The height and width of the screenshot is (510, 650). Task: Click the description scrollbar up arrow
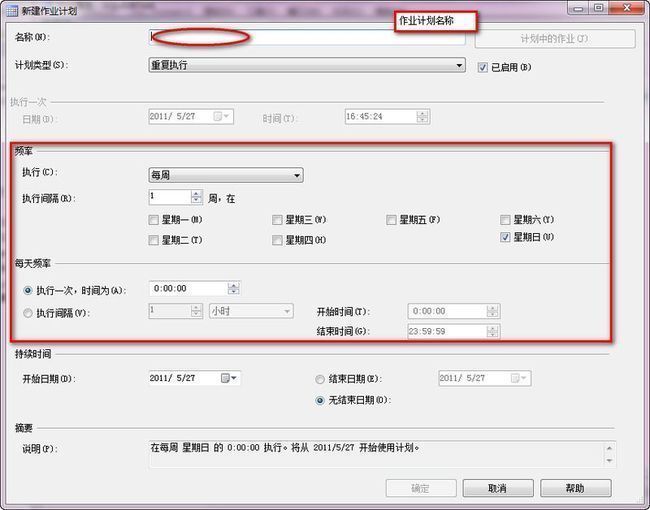tap(609, 448)
